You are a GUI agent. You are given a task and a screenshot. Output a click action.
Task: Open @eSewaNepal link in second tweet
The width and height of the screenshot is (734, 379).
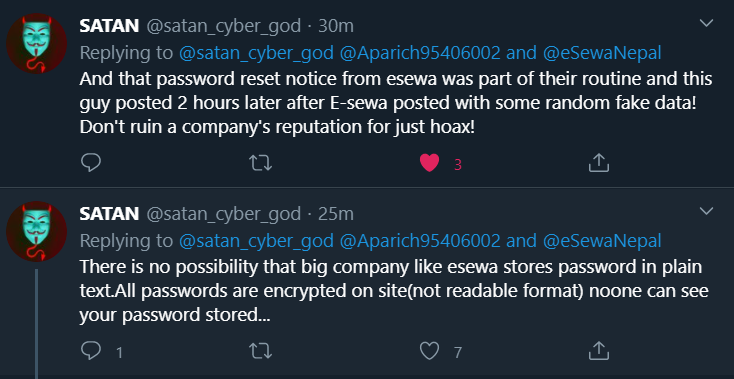(x=602, y=241)
